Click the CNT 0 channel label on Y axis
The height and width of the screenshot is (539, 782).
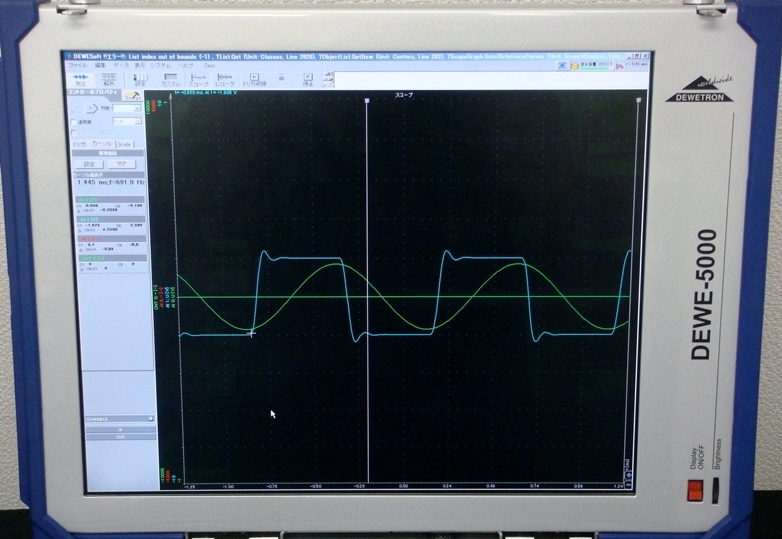(156, 297)
